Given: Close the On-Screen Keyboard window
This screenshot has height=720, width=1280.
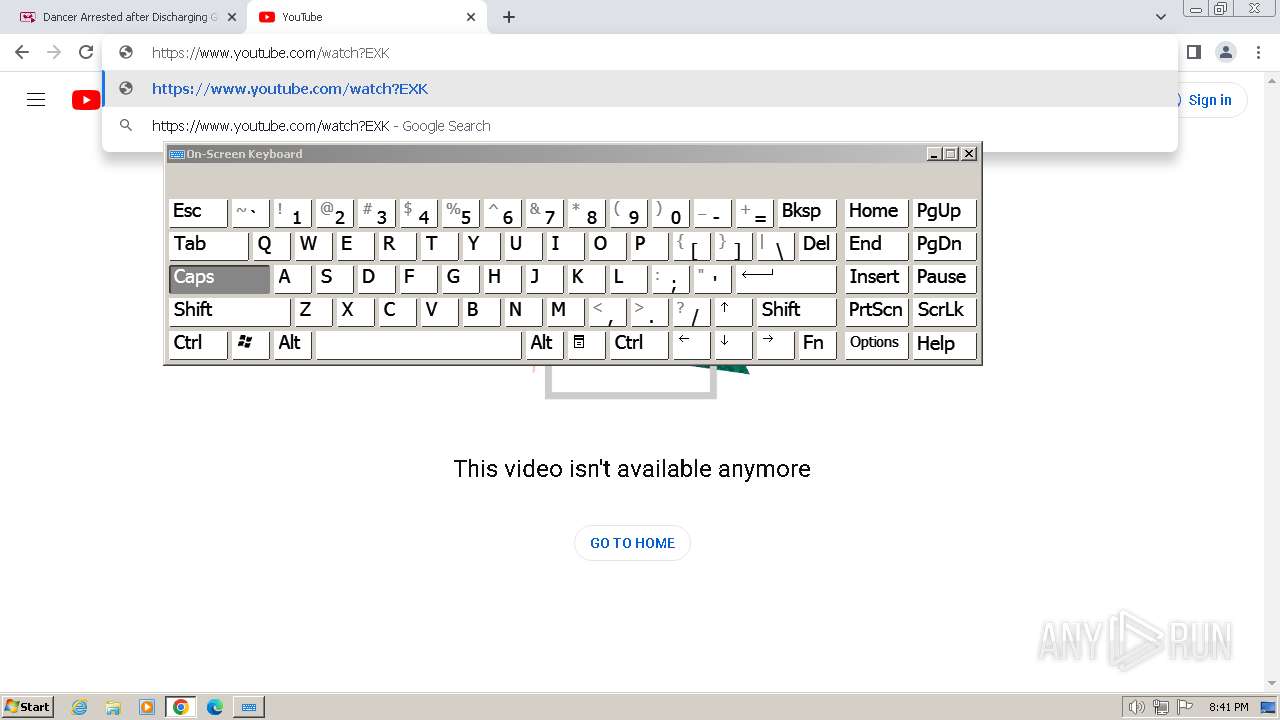Looking at the screenshot, I should (x=968, y=154).
